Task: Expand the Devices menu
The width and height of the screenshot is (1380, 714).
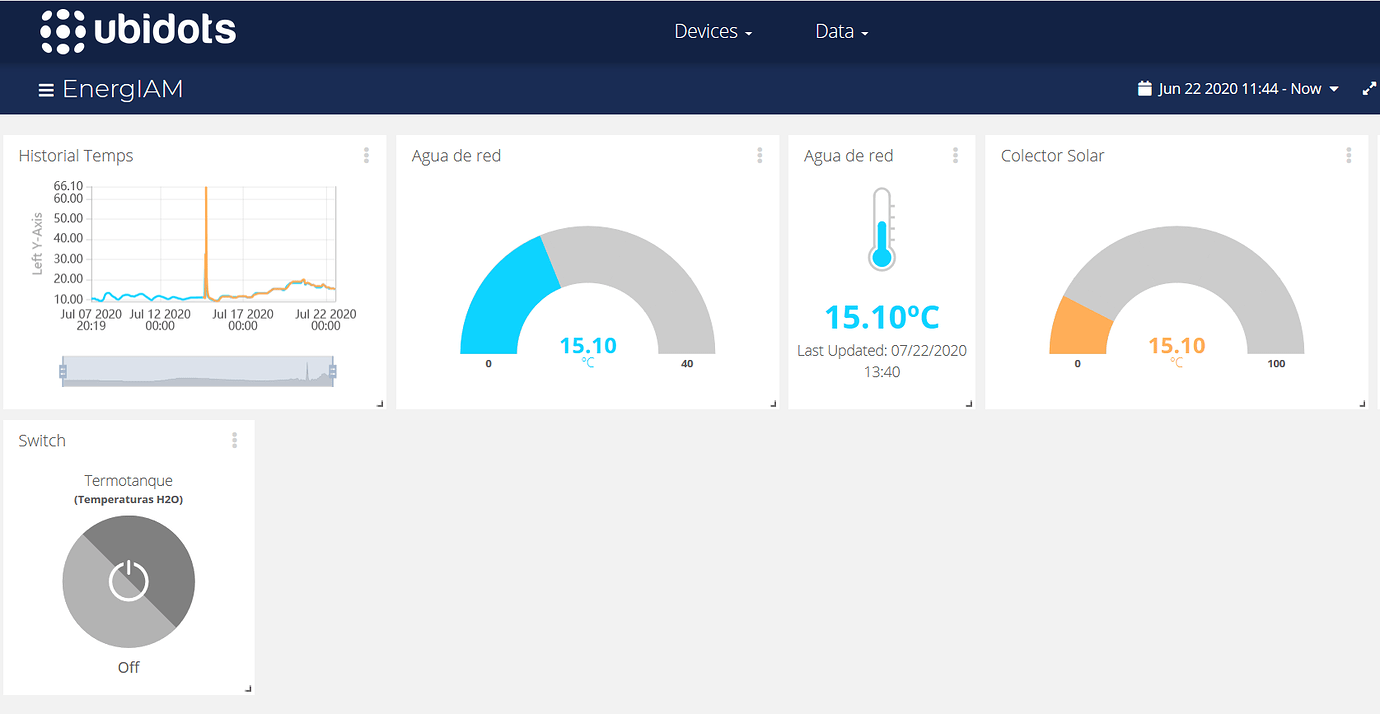Action: pyautogui.click(x=712, y=31)
